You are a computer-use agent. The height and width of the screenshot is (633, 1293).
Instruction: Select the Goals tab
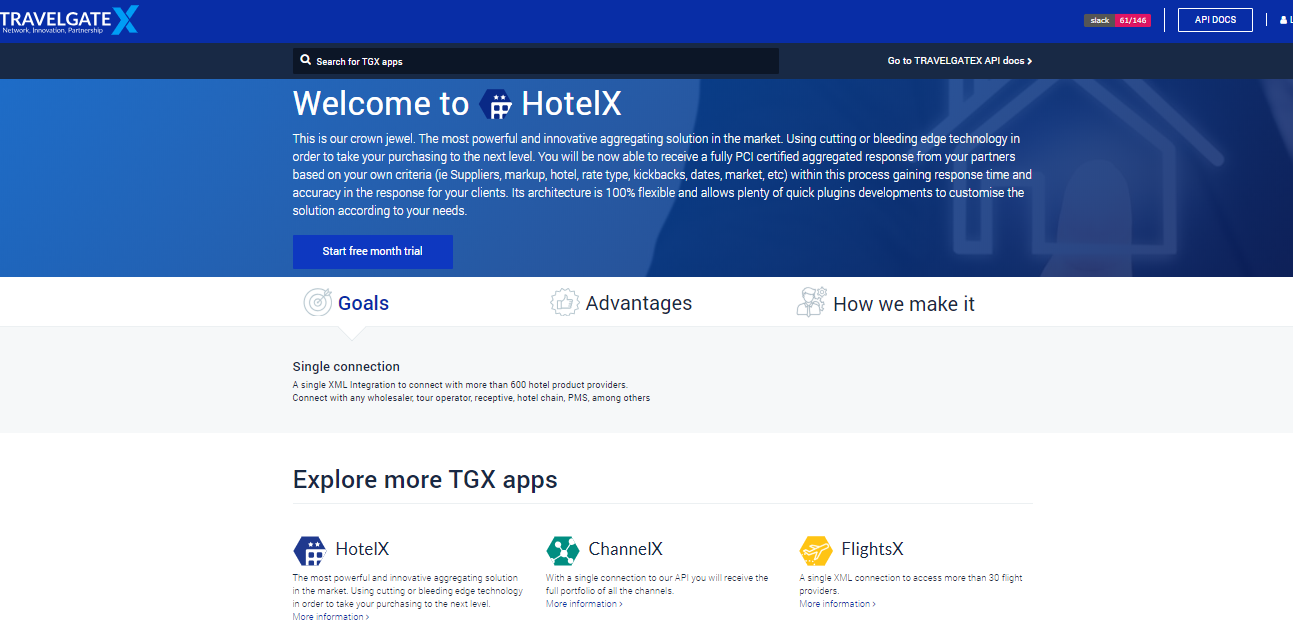tap(346, 303)
